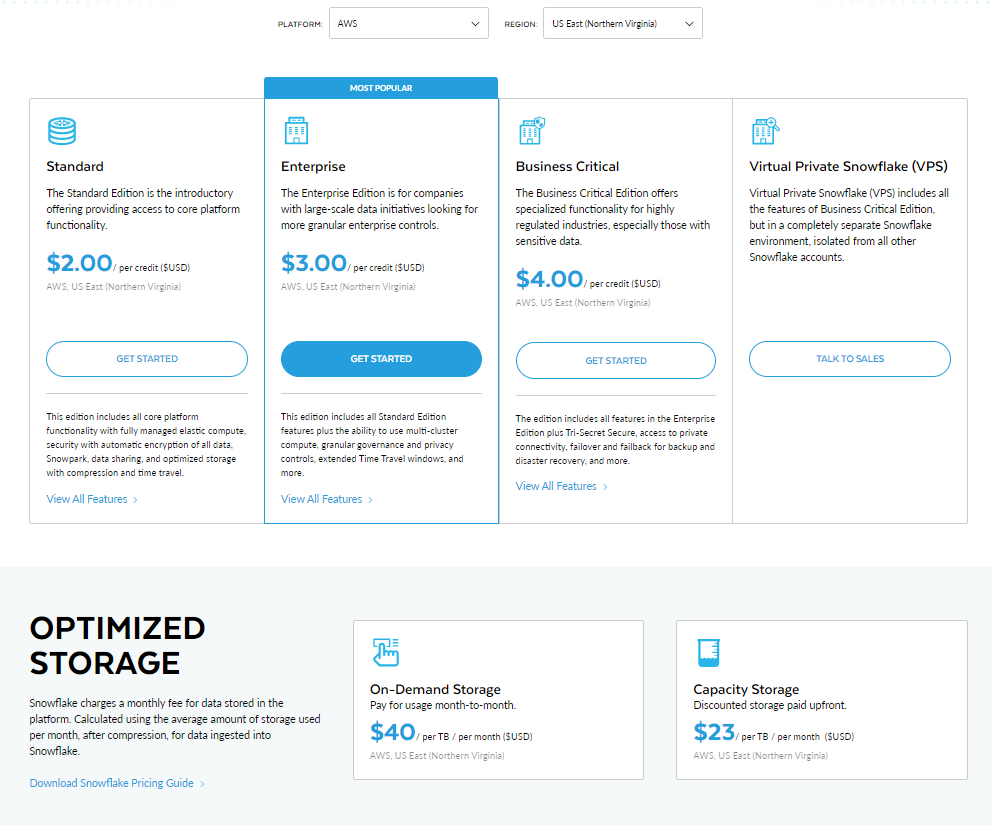Open the Platform dropdown showing AWS

coord(408,22)
